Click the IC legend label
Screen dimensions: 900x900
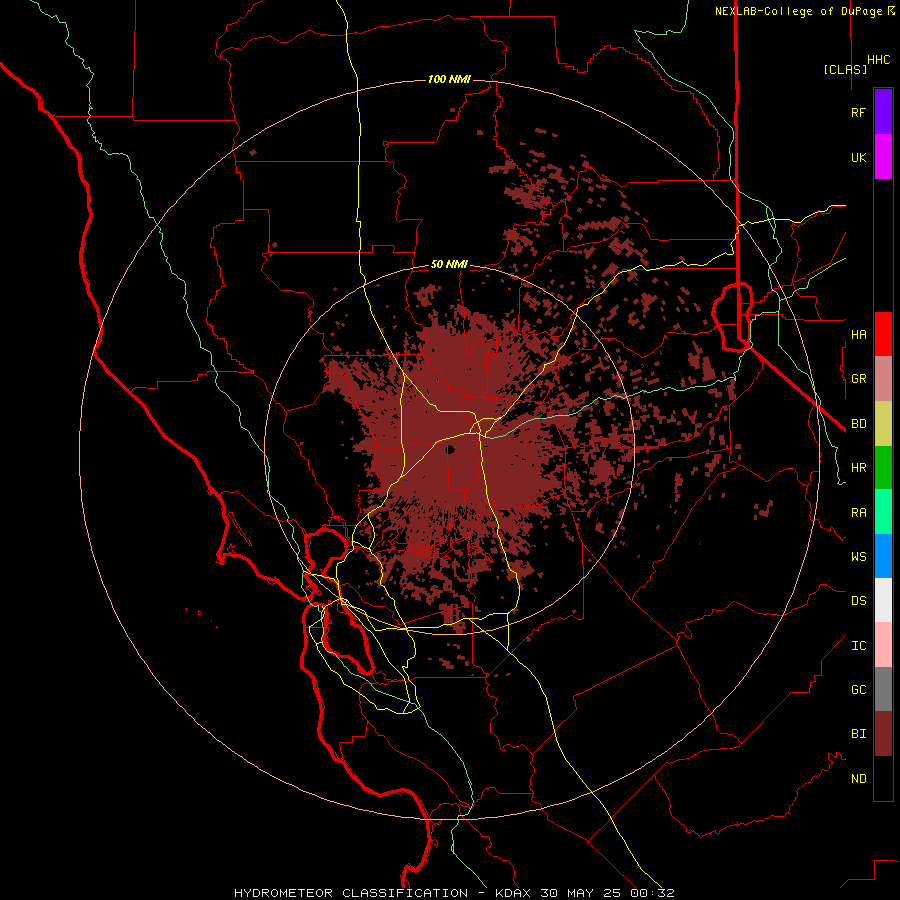click(858, 646)
